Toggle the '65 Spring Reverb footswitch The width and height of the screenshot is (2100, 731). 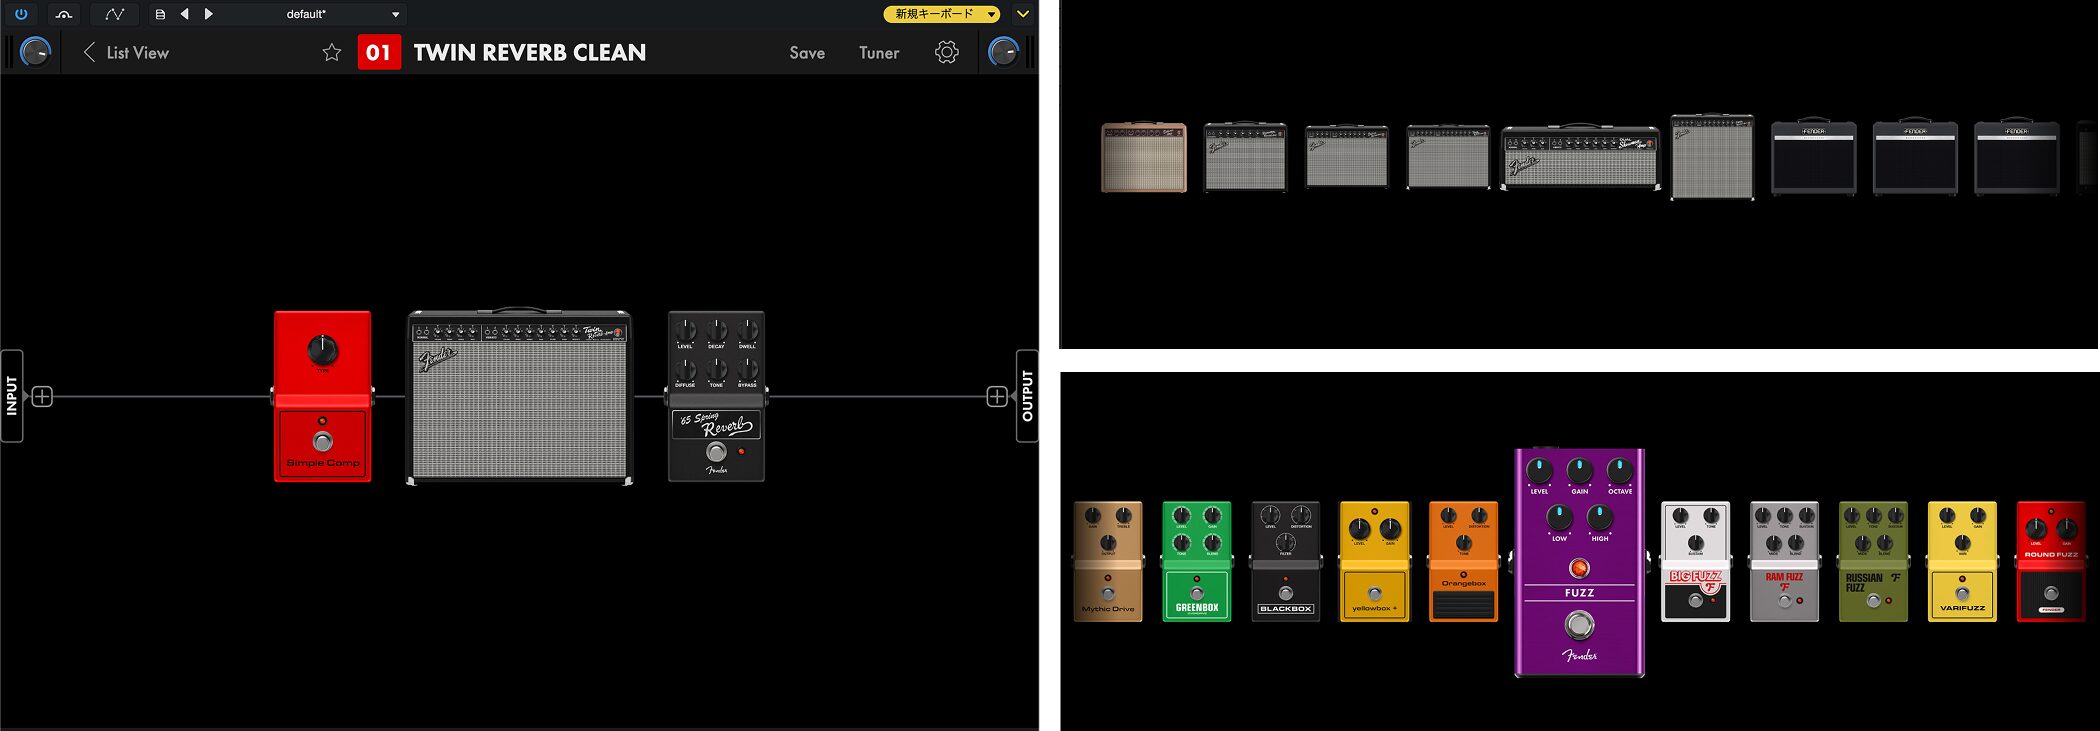pos(716,452)
